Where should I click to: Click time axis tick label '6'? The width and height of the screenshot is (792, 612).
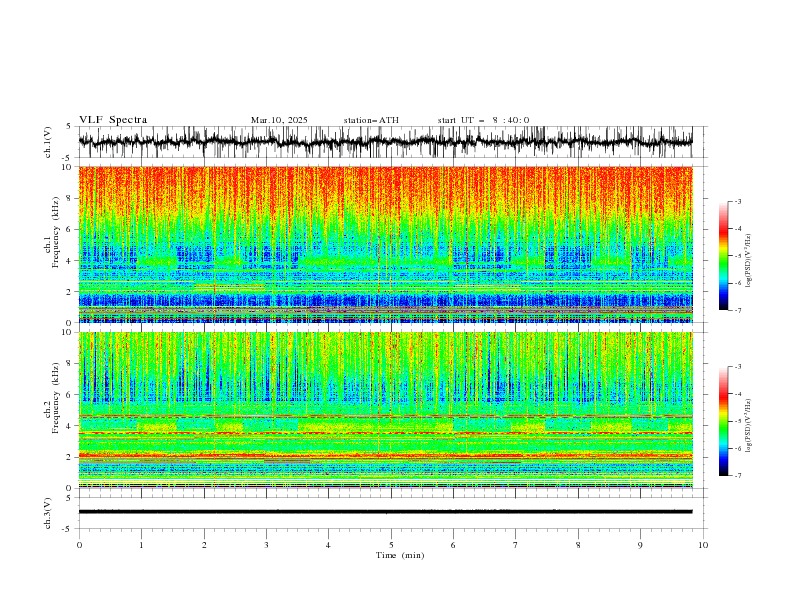tap(453, 545)
